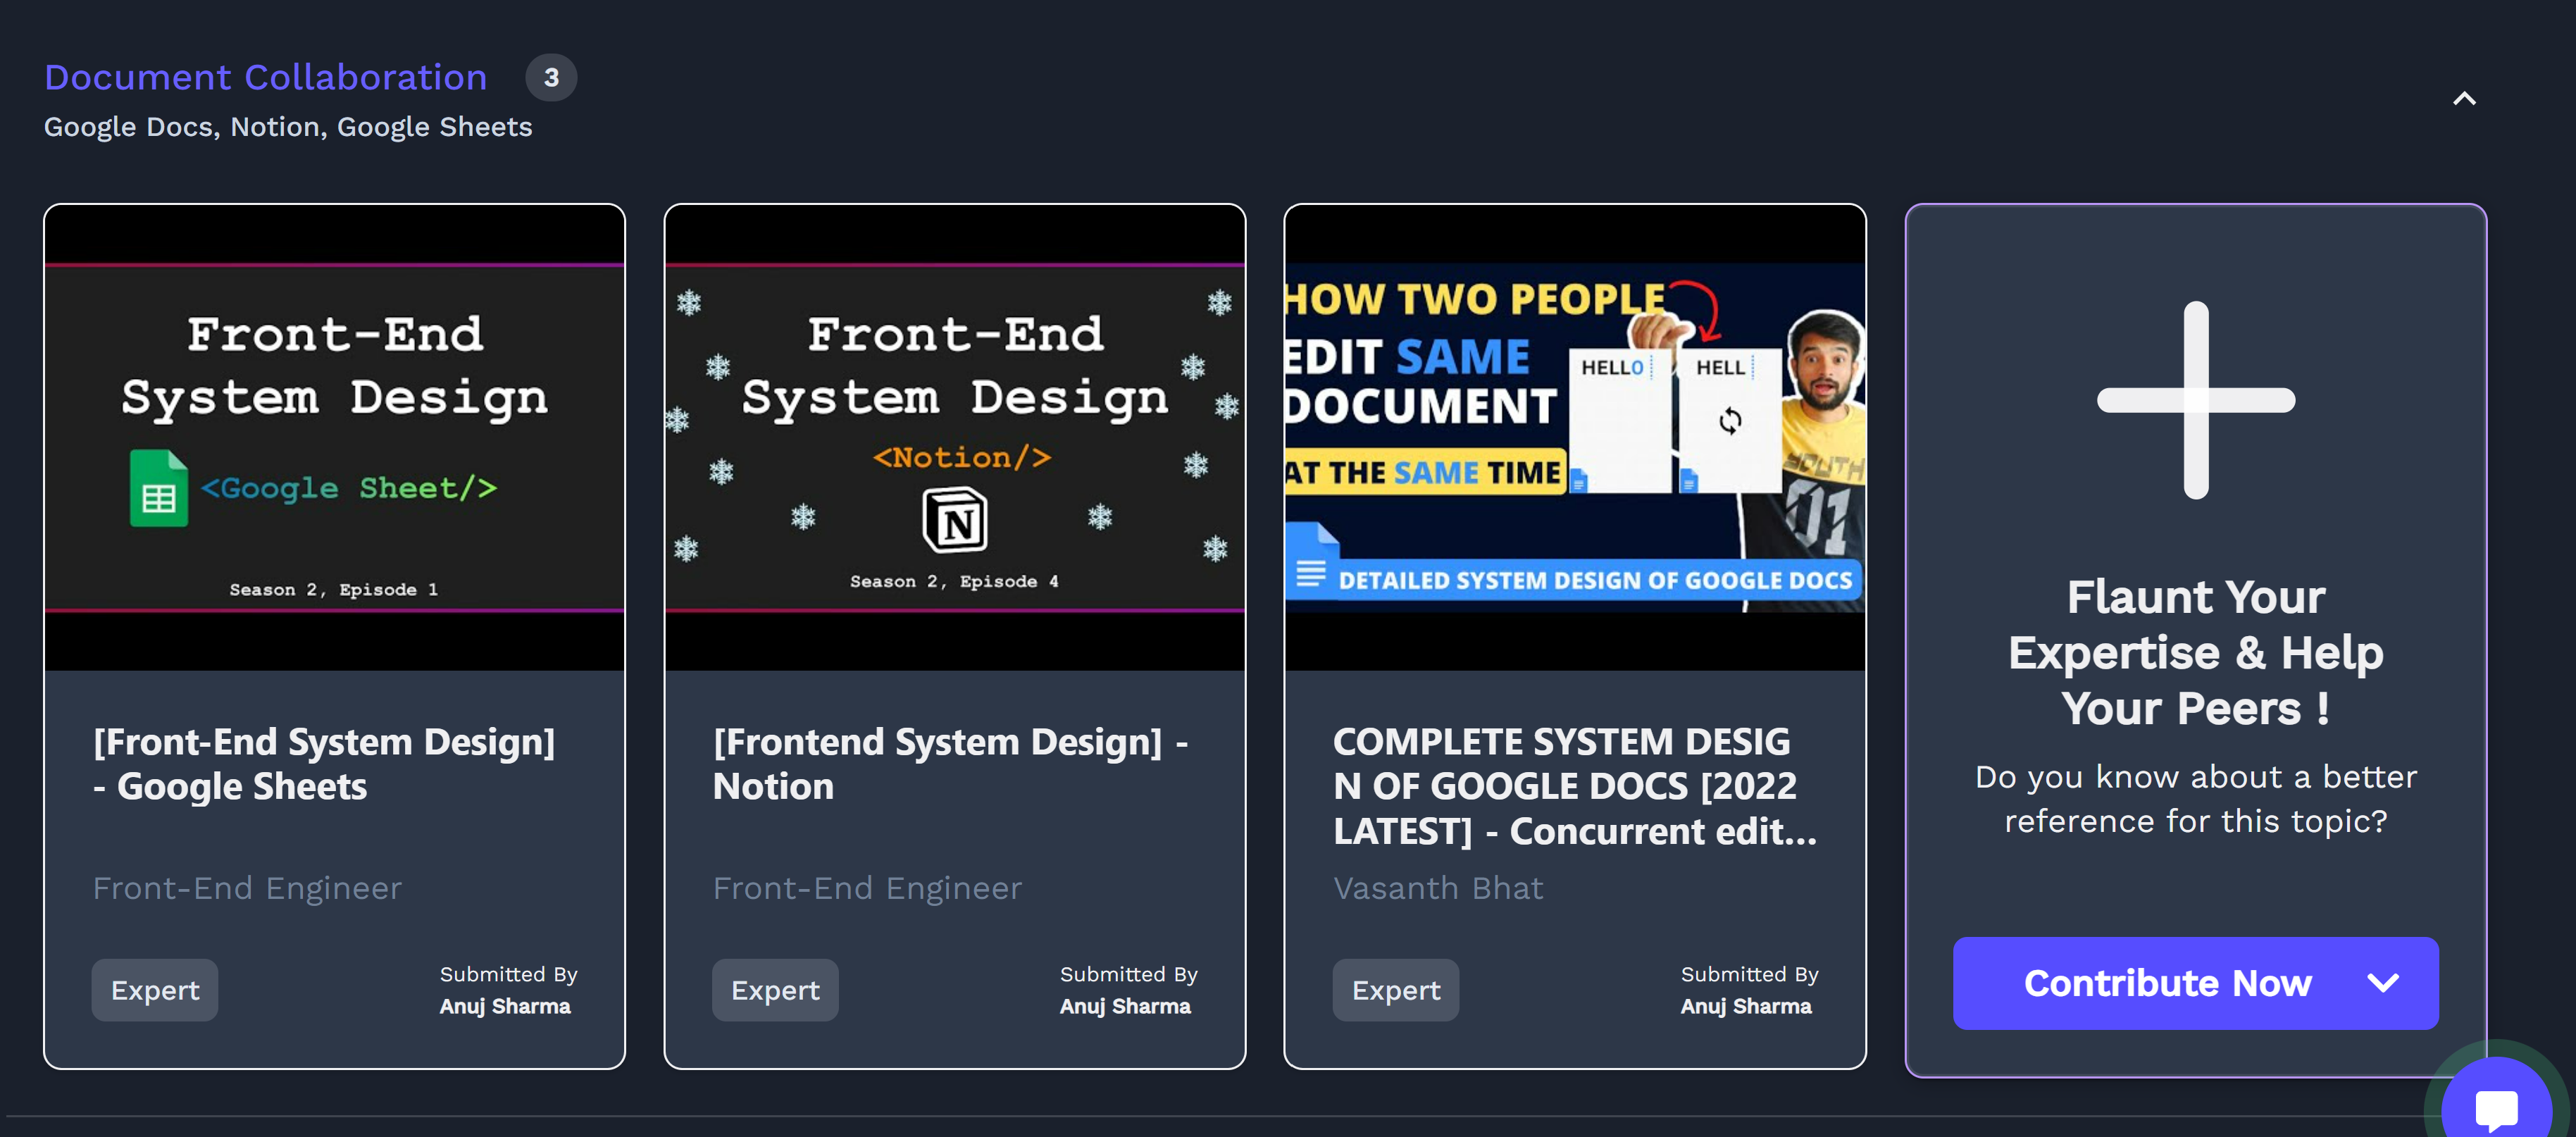Click Submitted By label on Notion card
Image resolution: width=2576 pixels, height=1137 pixels.
(1129, 974)
